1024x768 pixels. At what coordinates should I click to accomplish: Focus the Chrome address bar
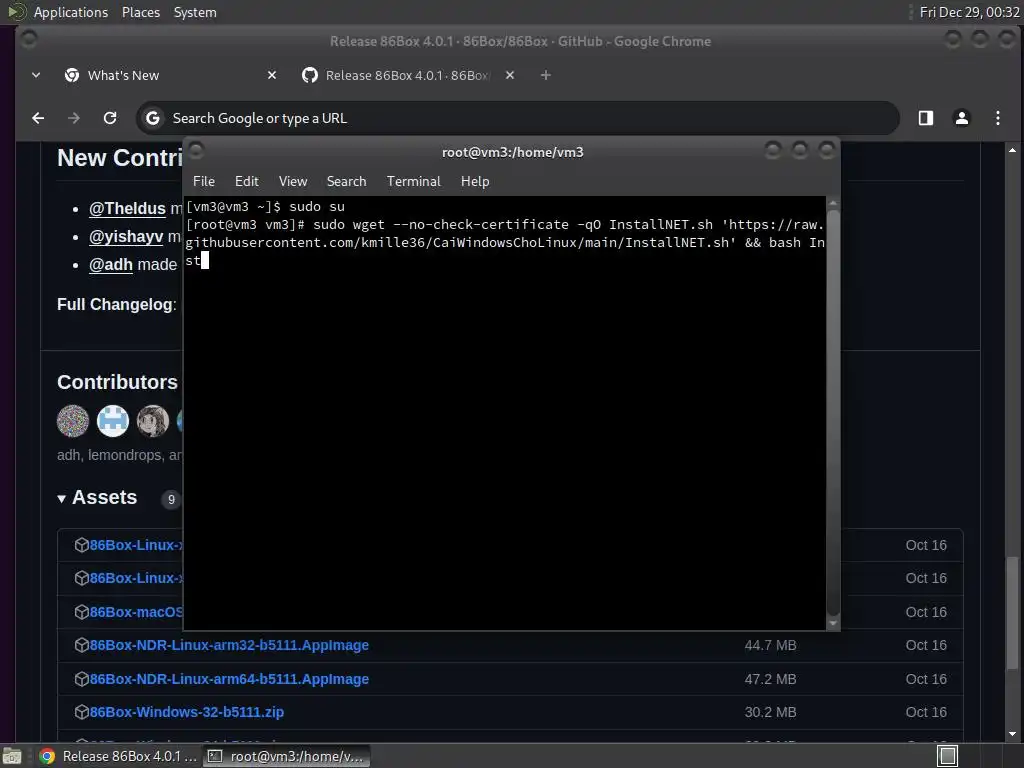(517, 118)
